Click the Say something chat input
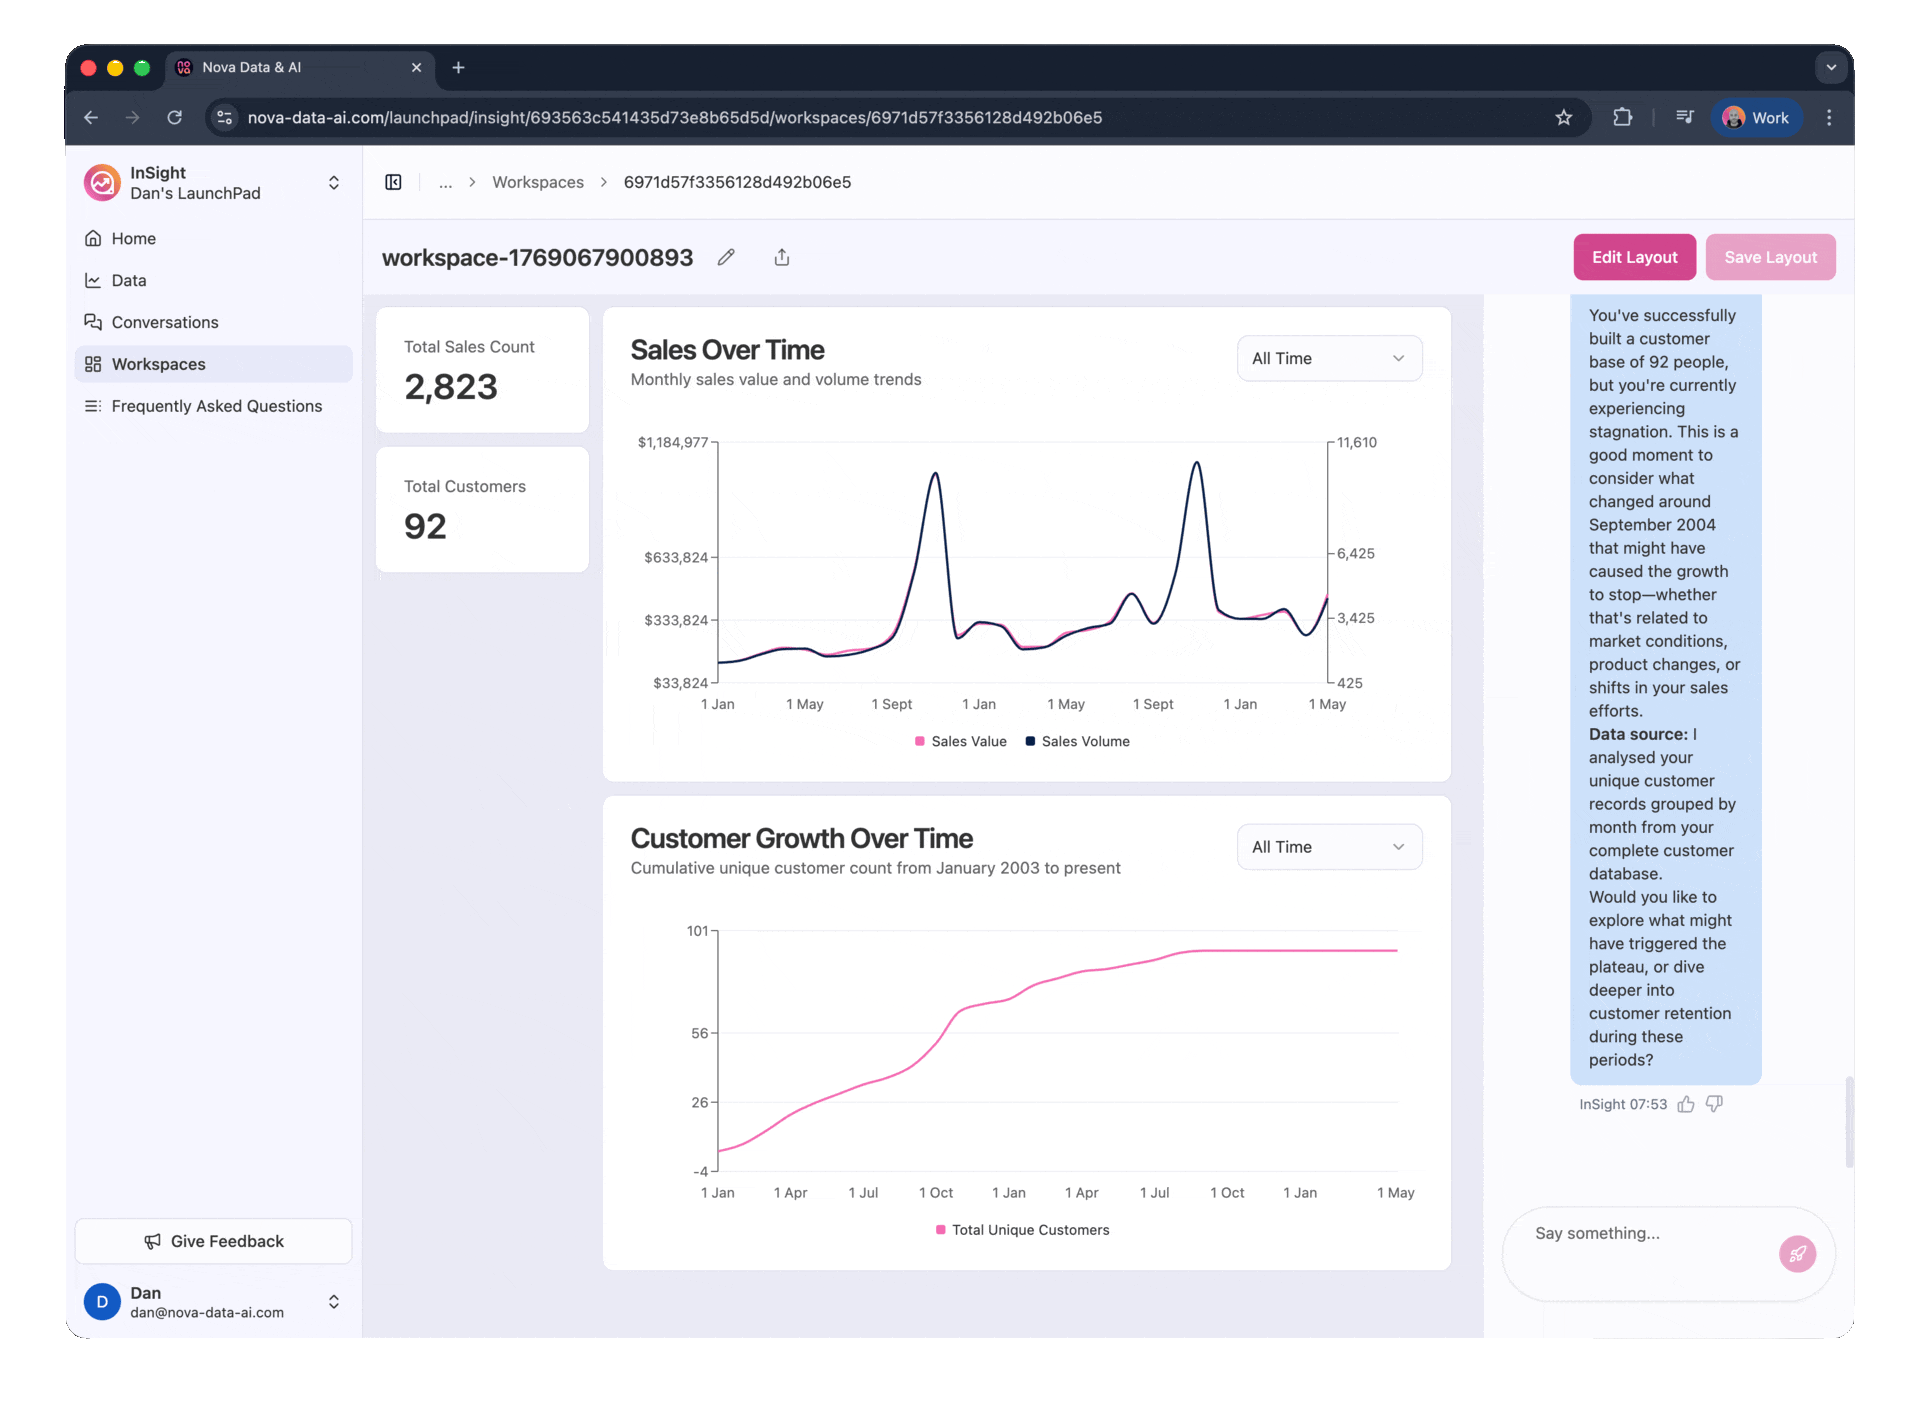The image size is (1920, 1425). [x=1650, y=1234]
